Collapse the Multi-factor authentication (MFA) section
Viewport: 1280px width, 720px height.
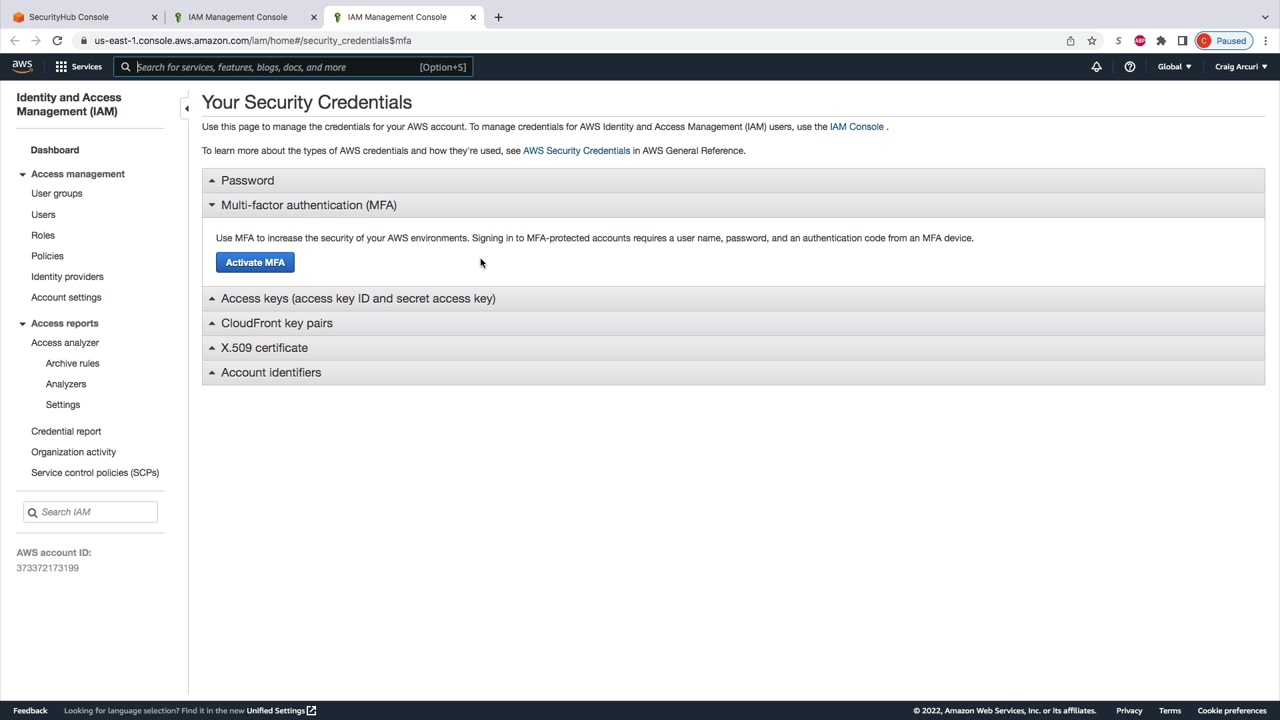tap(733, 205)
